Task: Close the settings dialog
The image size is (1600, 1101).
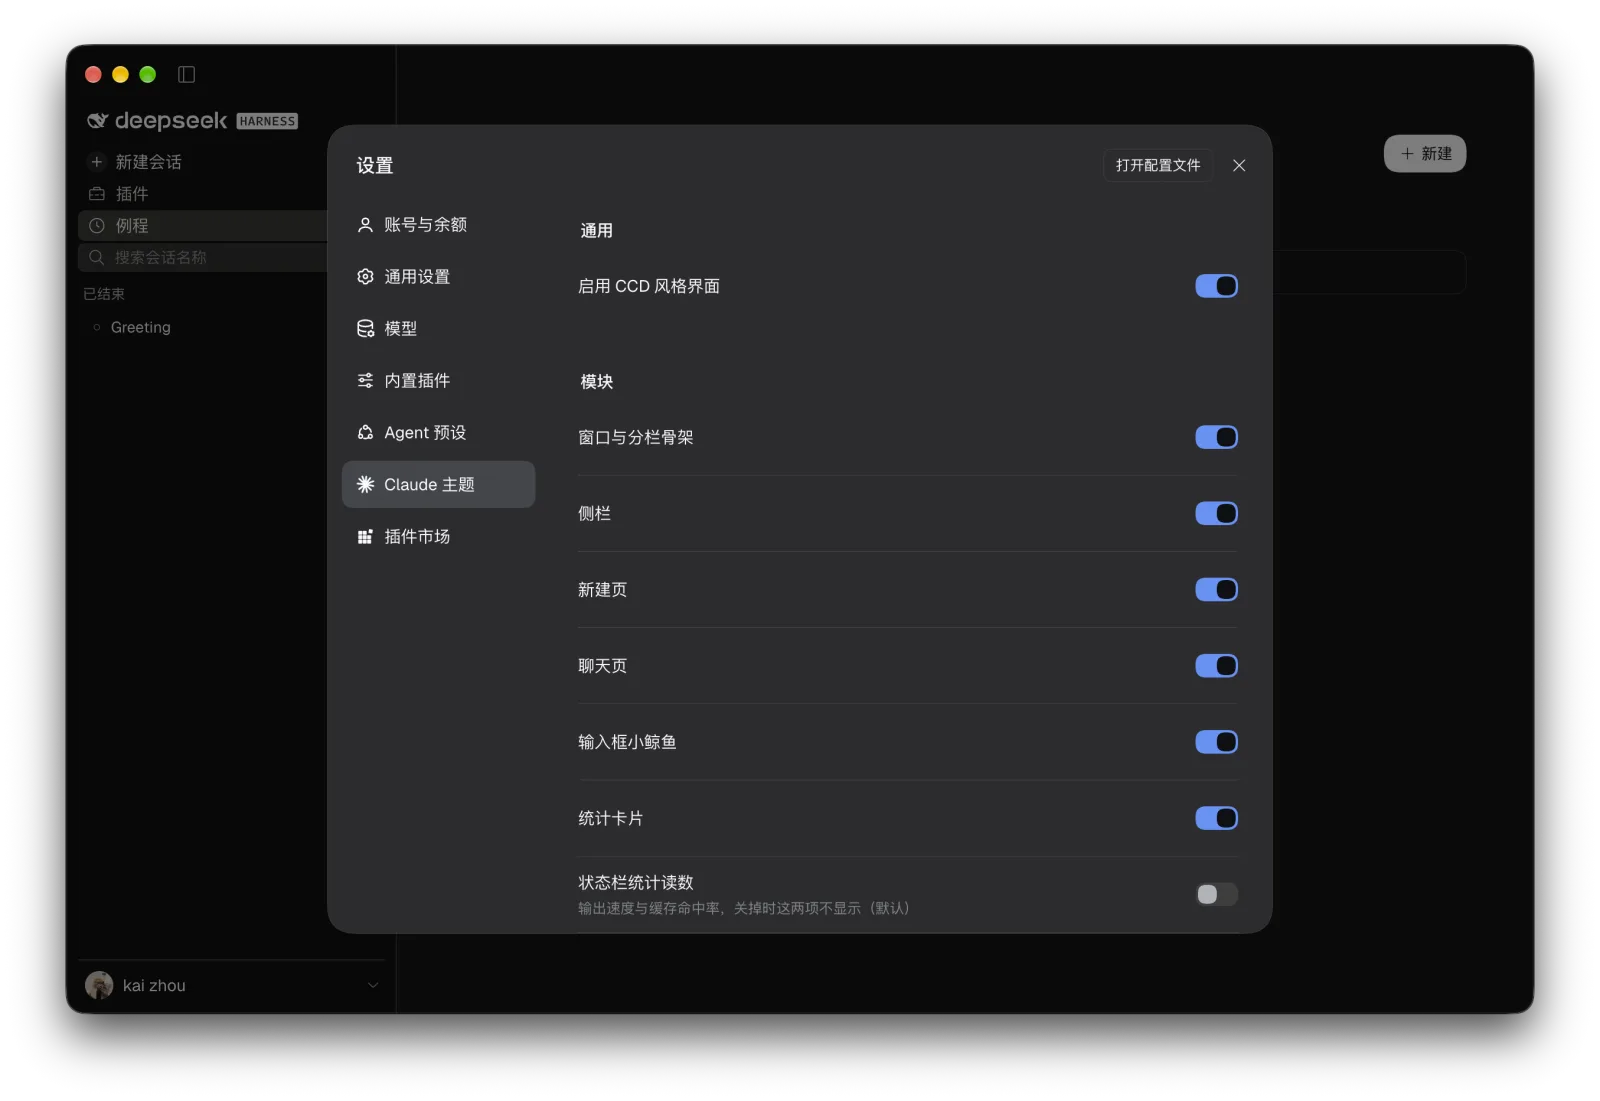Action: pos(1239,166)
